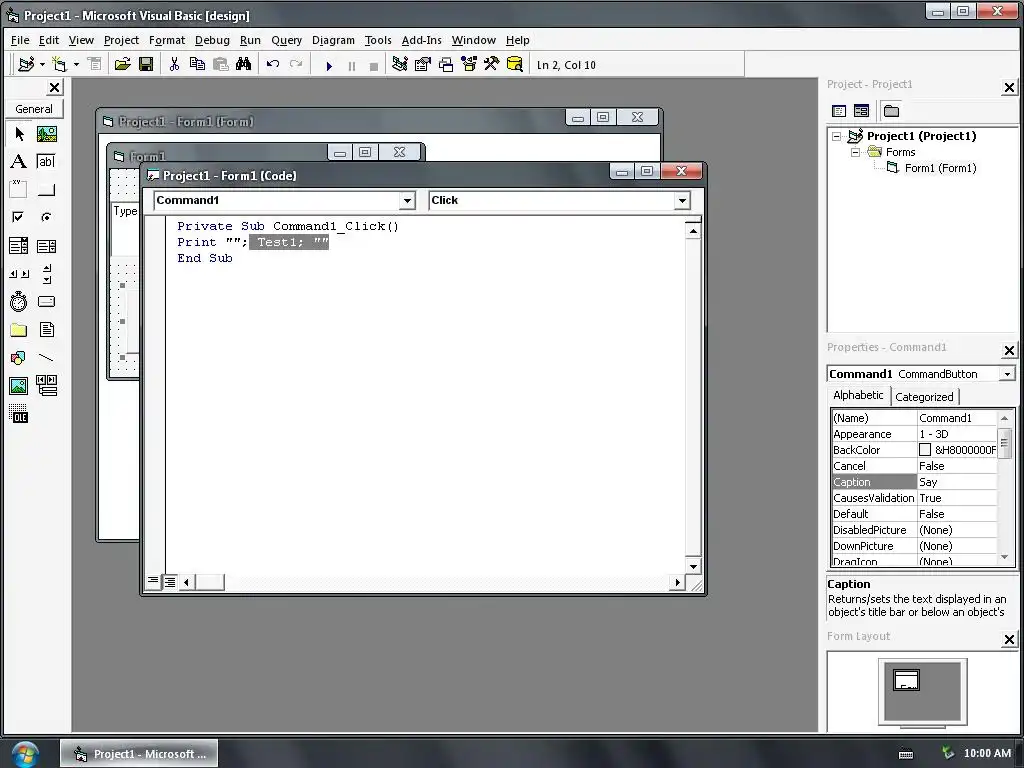This screenshot has width=1024, height=768.
Task: Toggle Folders icon in Project panel
Action: [891, 111]
